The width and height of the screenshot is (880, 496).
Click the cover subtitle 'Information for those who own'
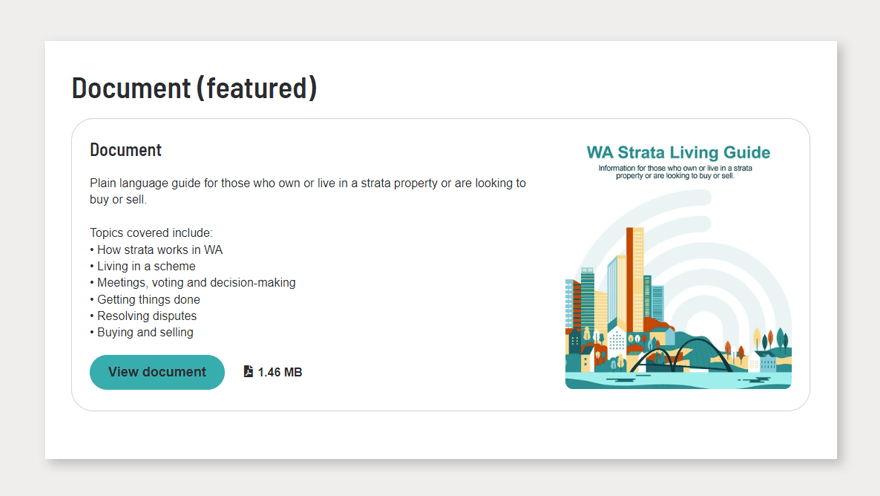(677, 172)
